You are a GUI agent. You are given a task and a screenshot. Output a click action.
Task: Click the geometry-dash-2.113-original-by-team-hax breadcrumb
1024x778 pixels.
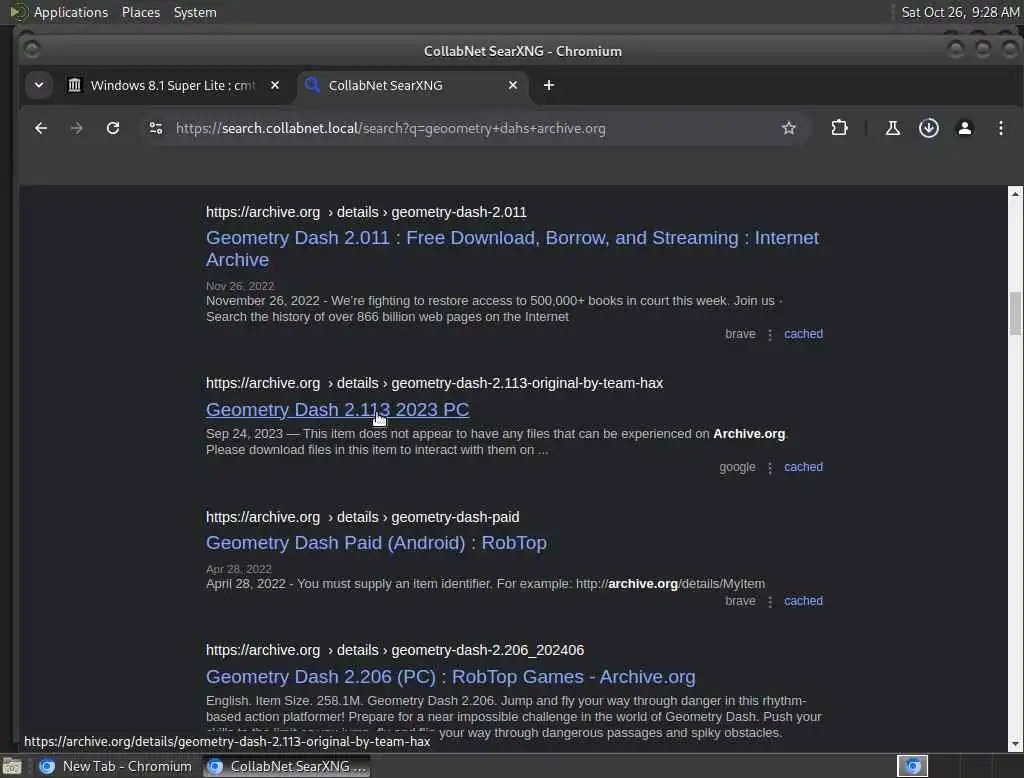[x=434, y=383]
